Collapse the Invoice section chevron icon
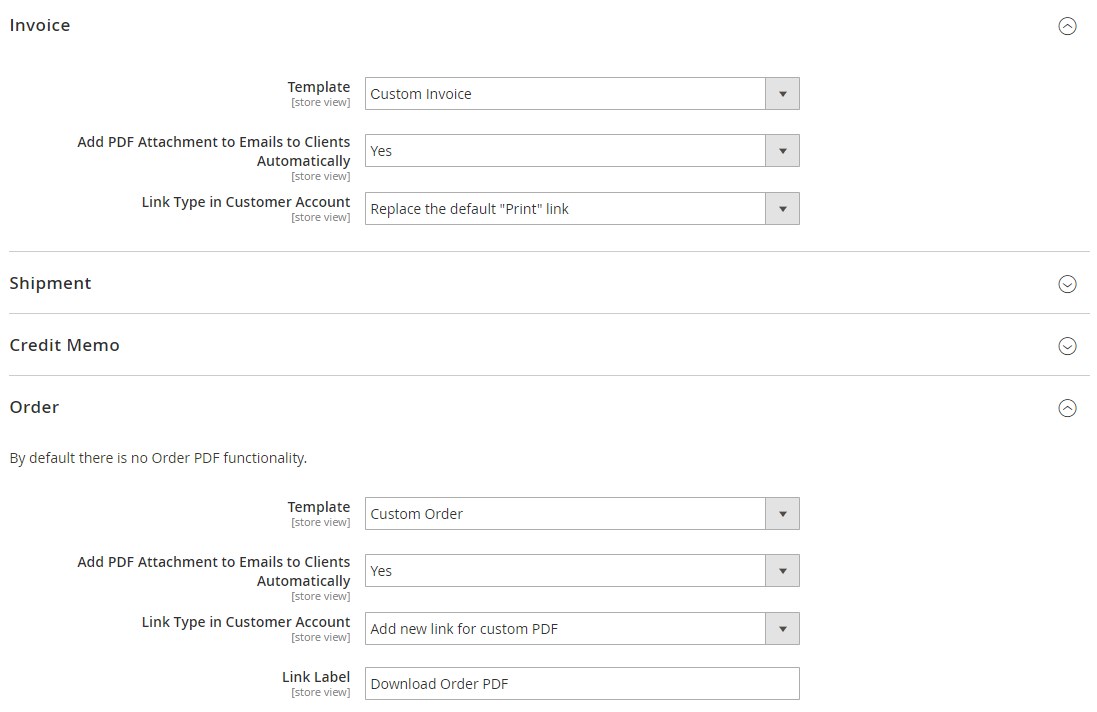Viewport: 1097px width, 712px height. (x=1067, y=27)
